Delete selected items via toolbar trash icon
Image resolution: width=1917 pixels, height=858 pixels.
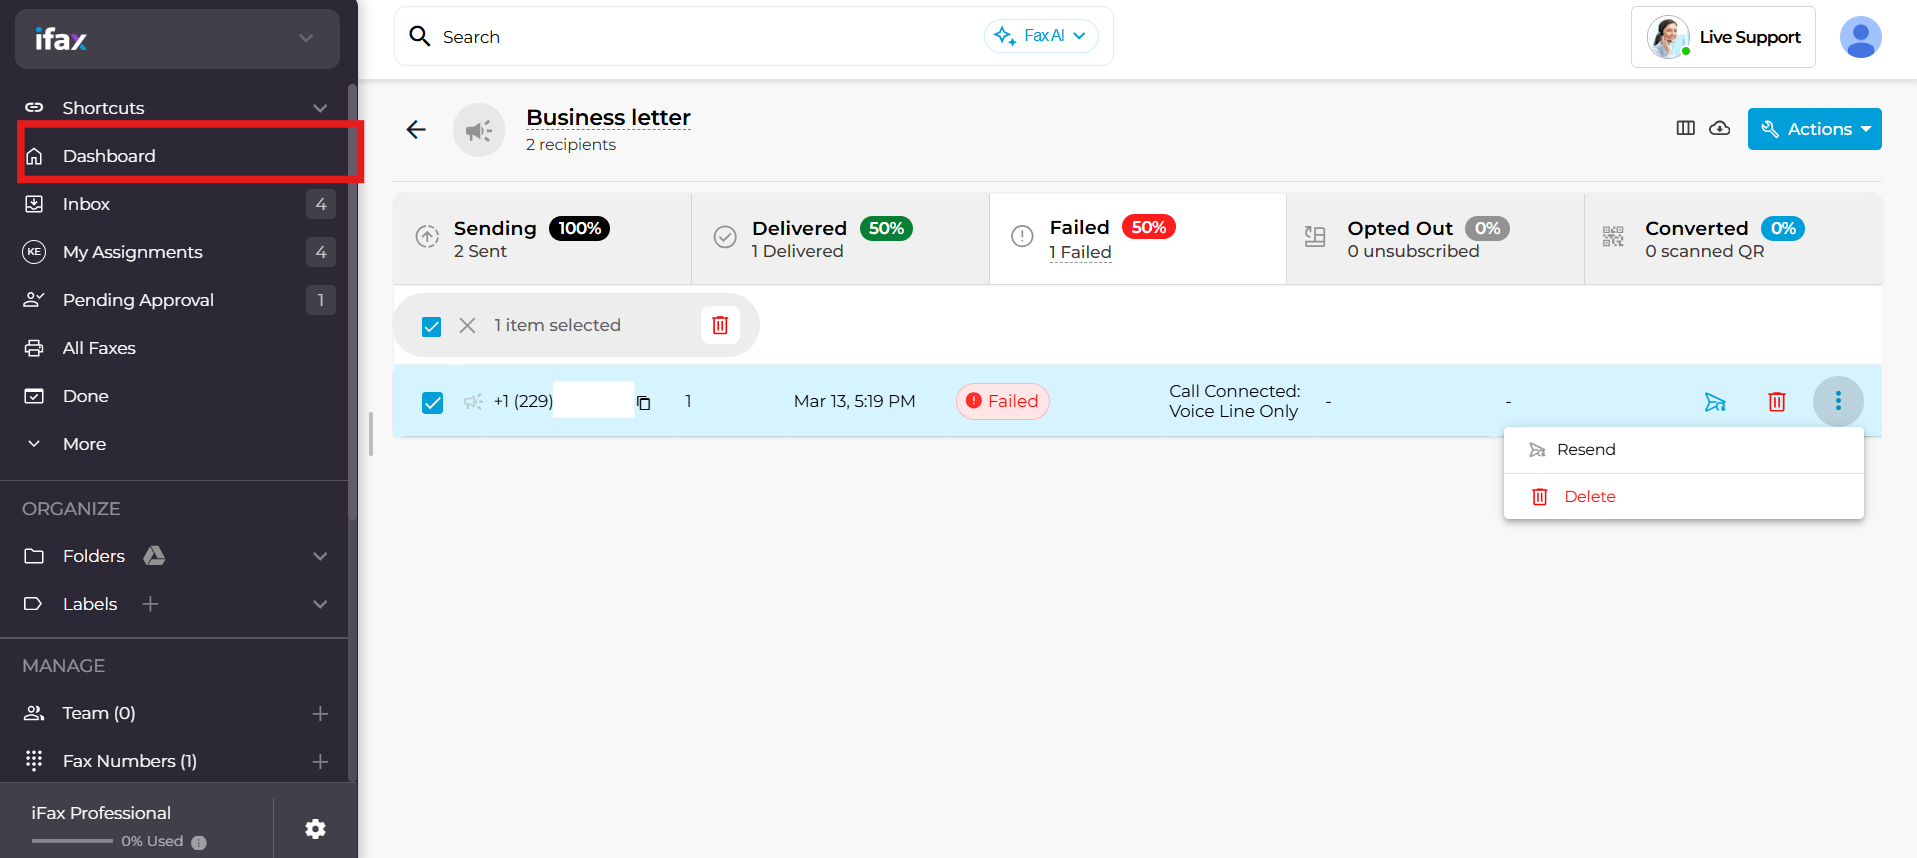(720, 325)
